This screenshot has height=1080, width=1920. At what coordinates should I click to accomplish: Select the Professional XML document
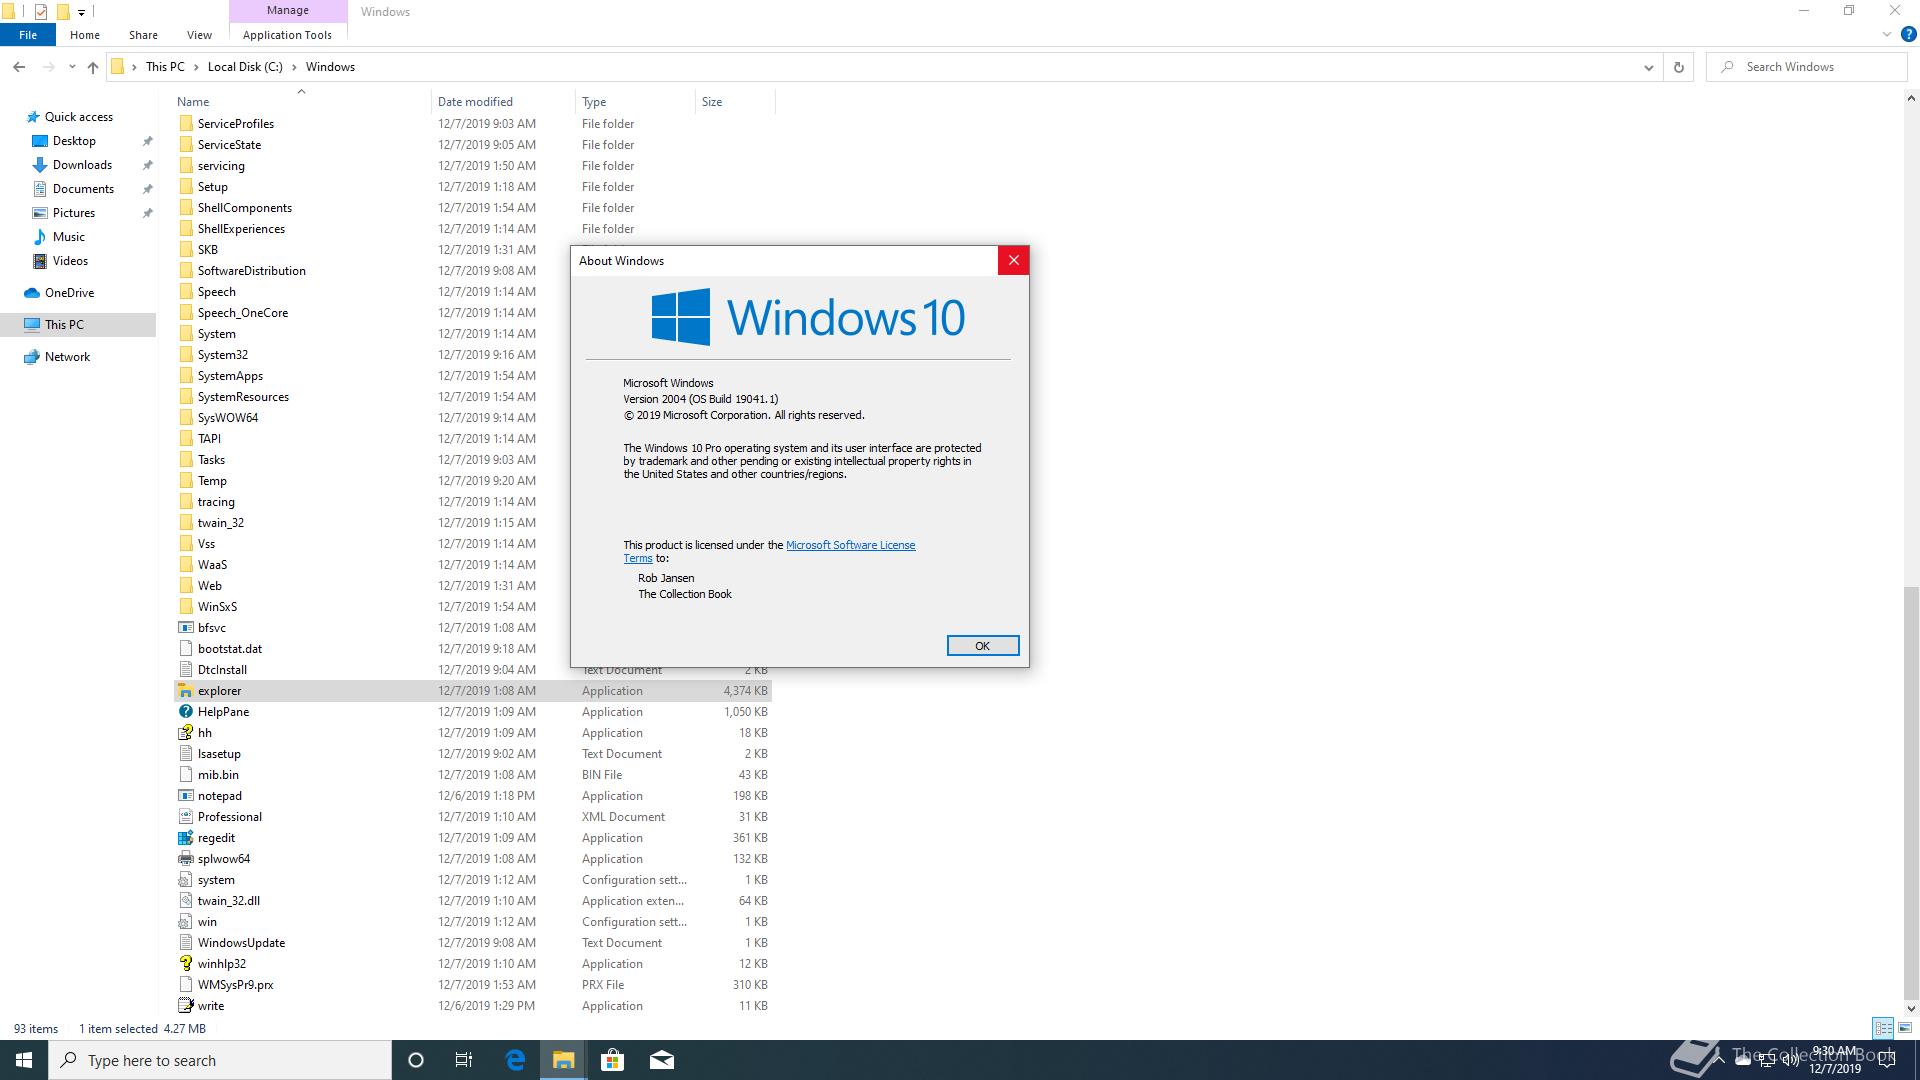pos(230,817)
